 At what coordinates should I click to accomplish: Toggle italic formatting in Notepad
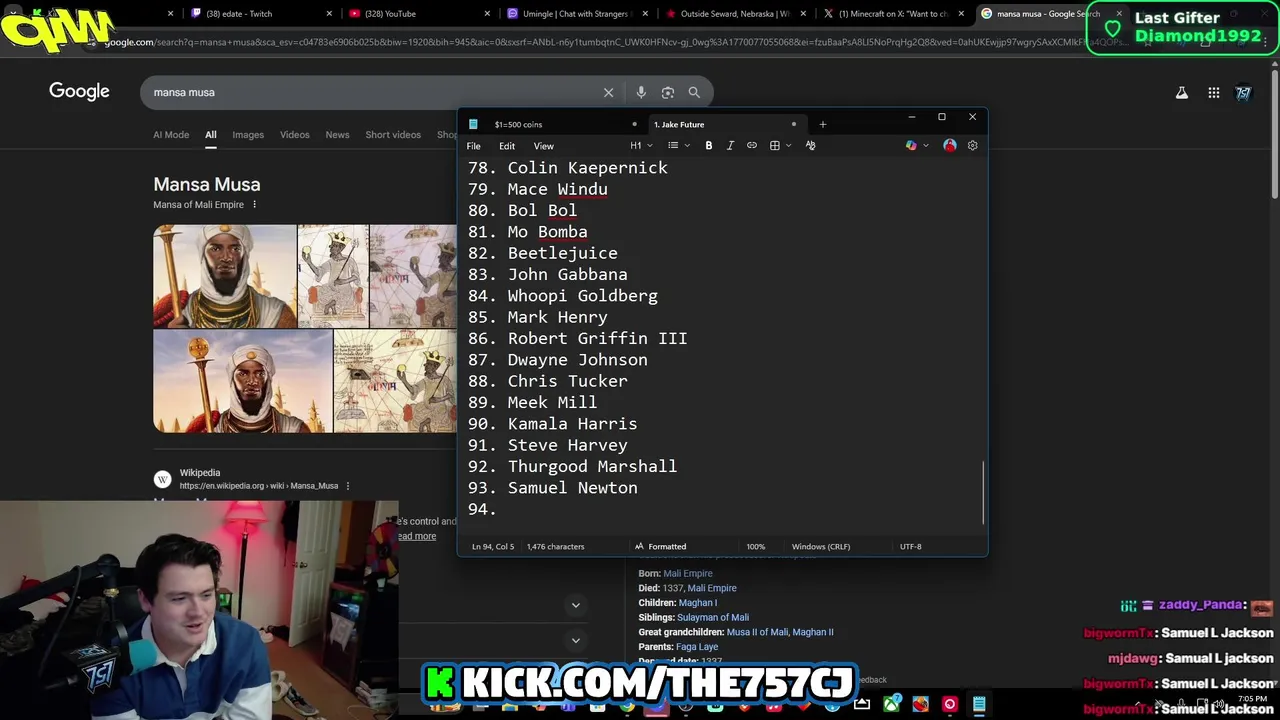[x=730, y=146]
